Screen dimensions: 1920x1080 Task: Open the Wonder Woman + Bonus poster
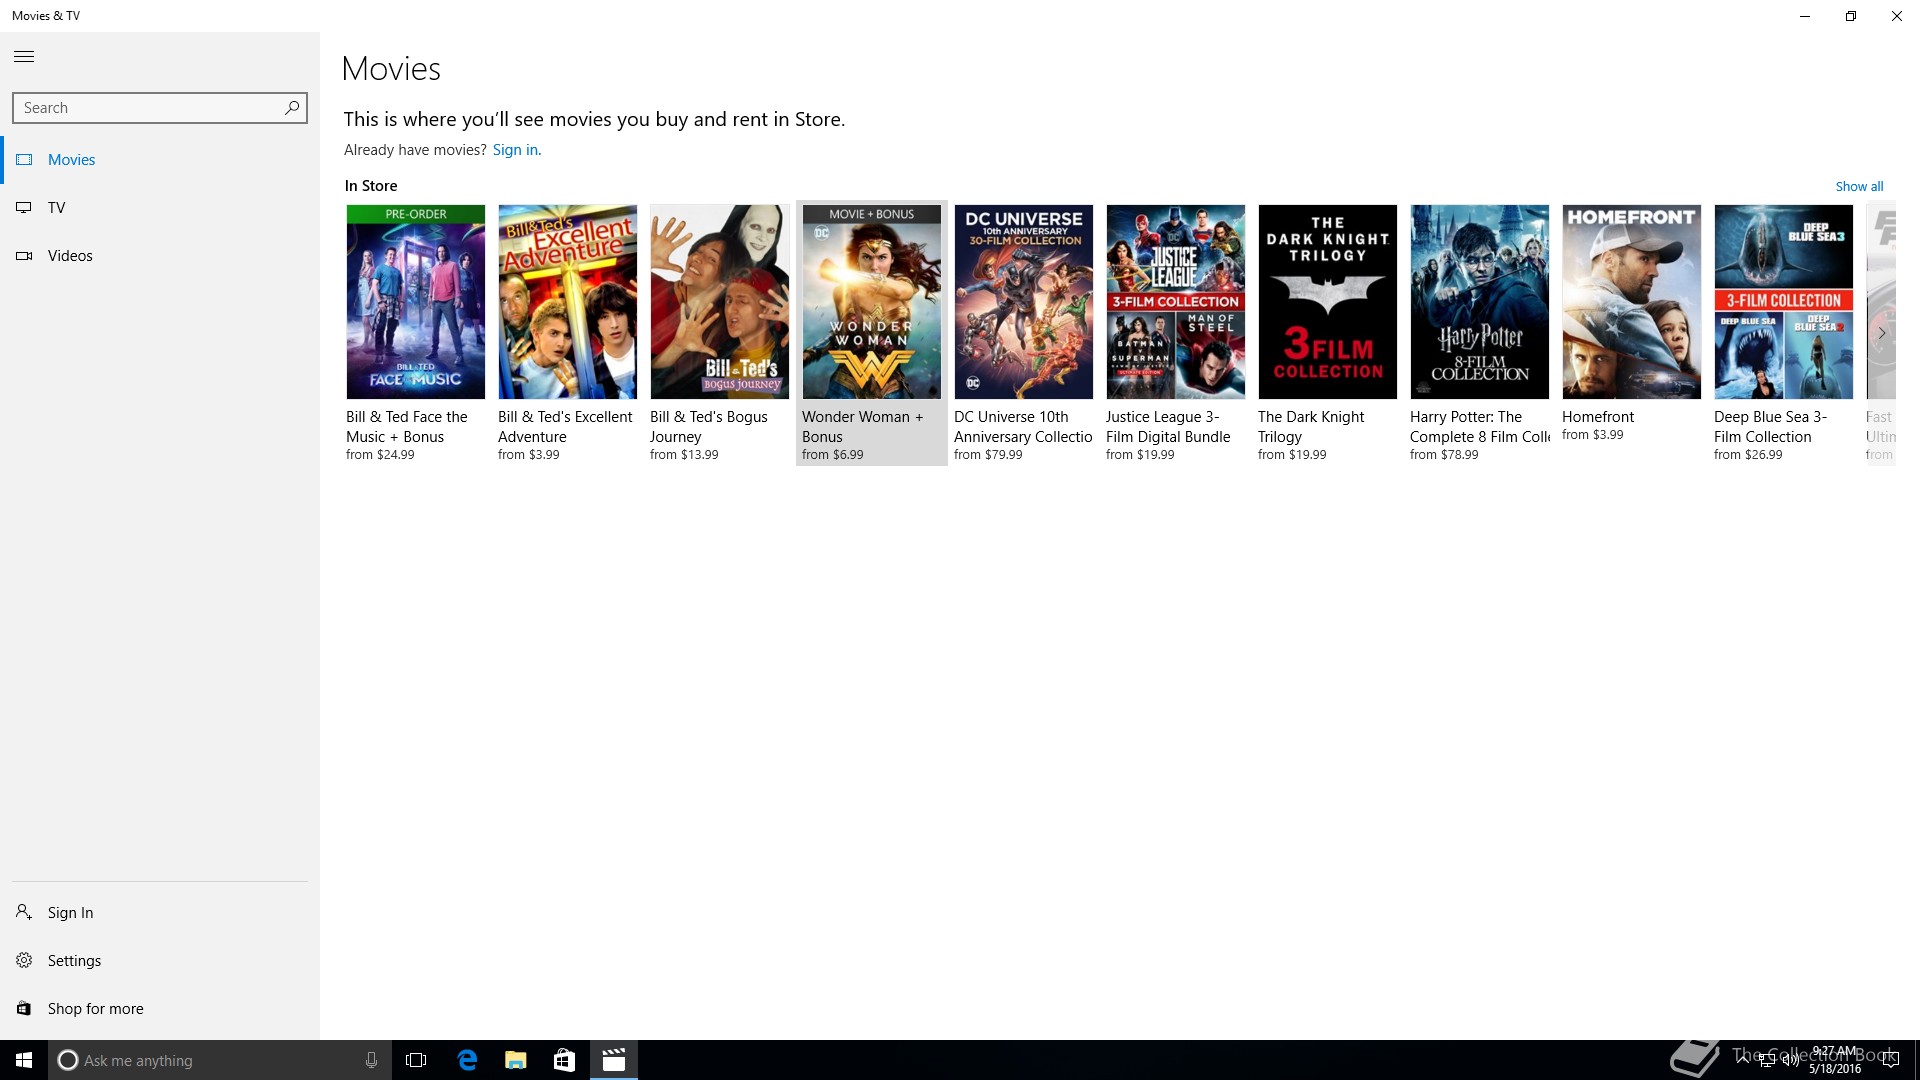(x=872, y=302)
